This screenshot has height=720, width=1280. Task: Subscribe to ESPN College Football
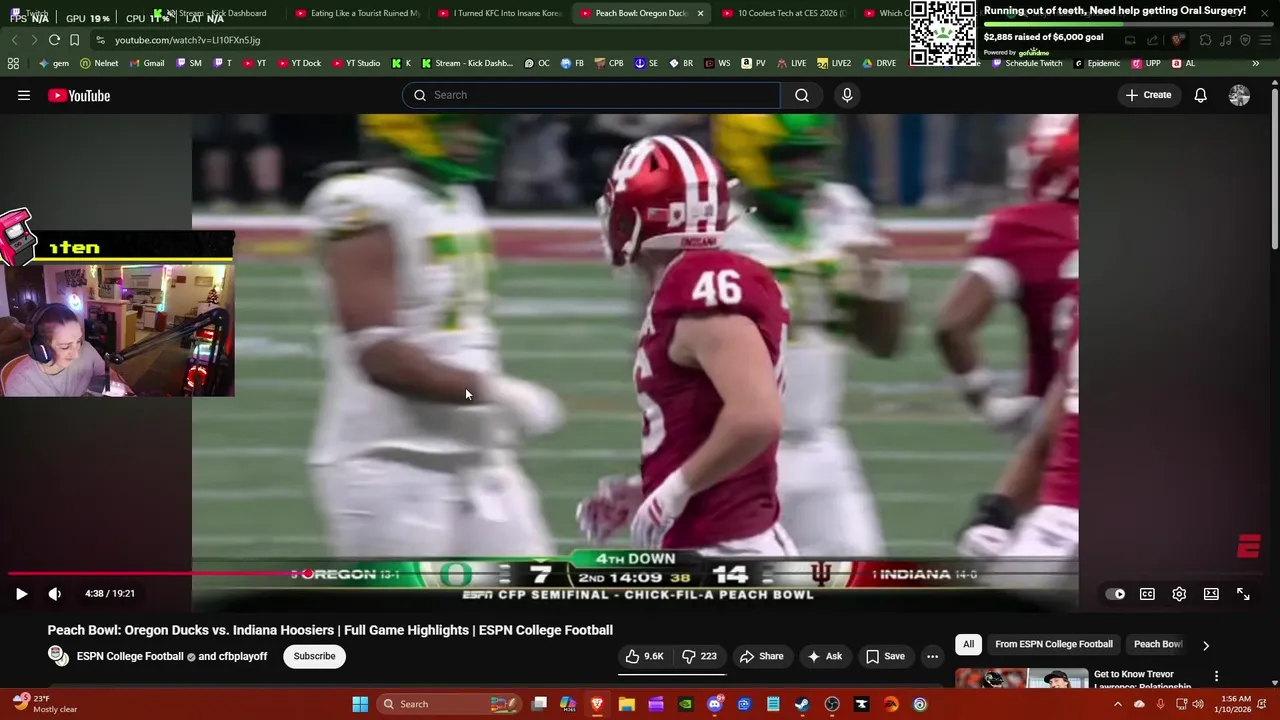[314, 656]
